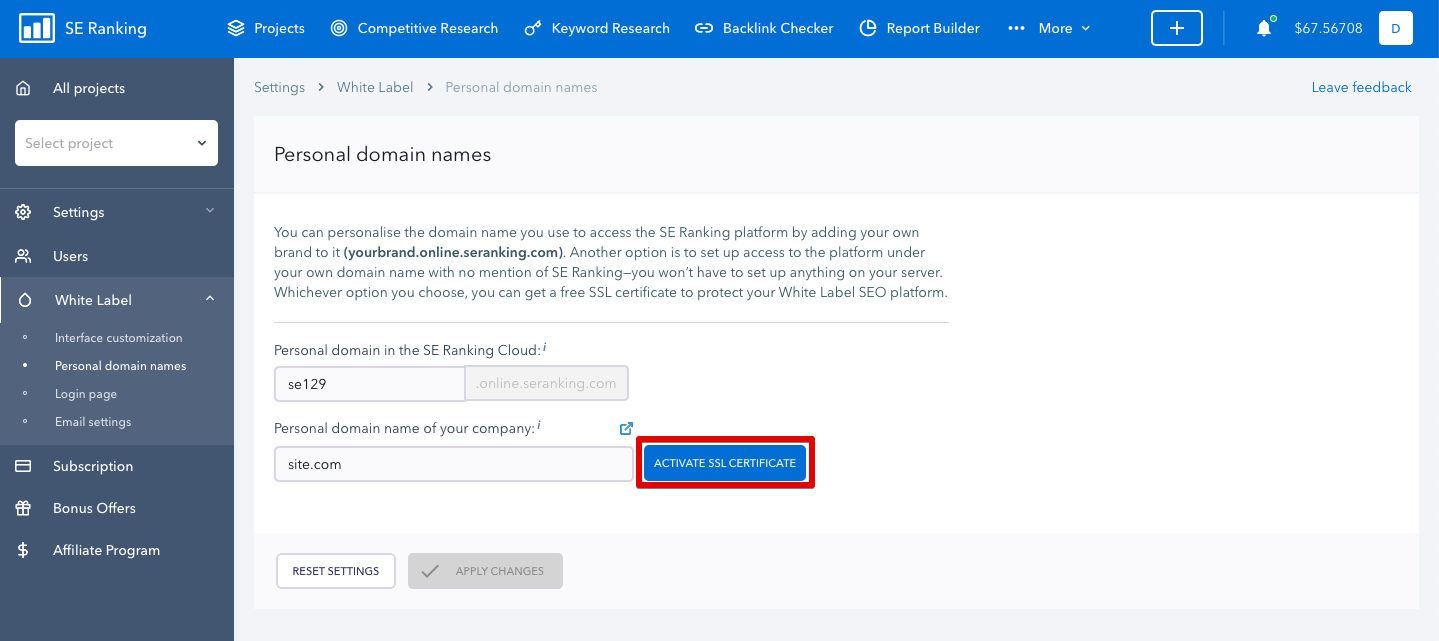Click the info icon after SE Ranking Cloud
The height and width of the screenshot is (641, 1439).
(x=545, y=348)
